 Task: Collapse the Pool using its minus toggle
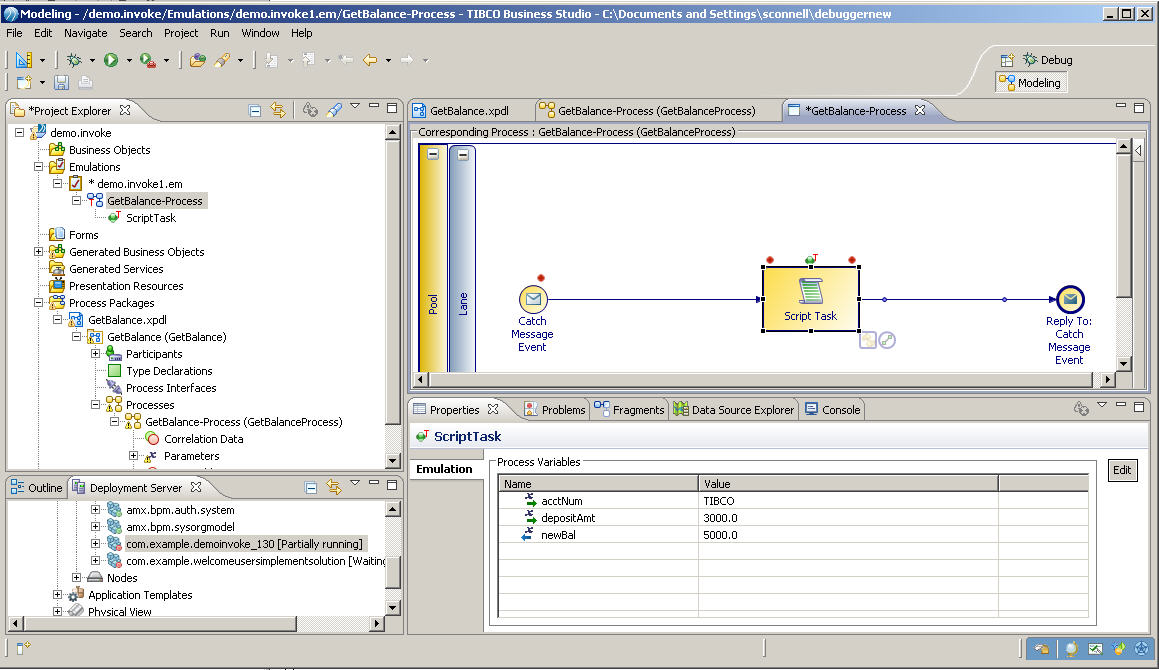pos(432,155)
